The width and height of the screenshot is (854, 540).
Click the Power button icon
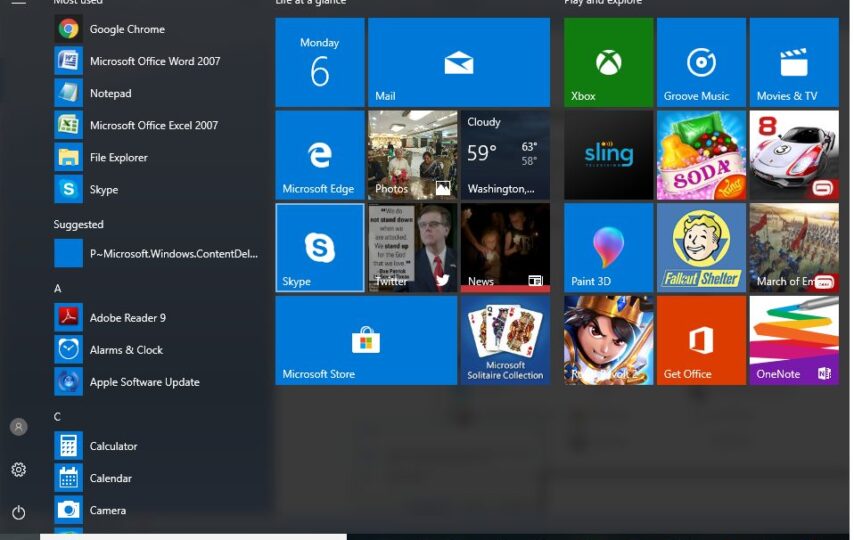(x=19, y=513)
